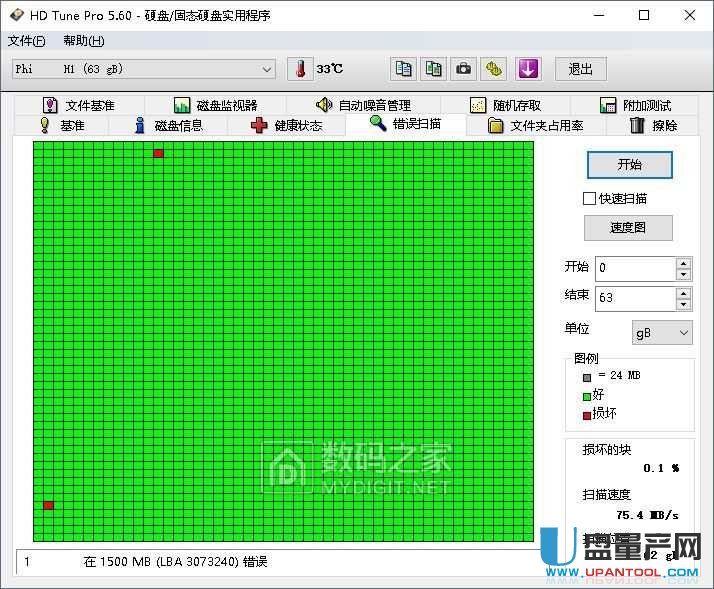Click the red 损坏 legend swatch

point(587,415)
